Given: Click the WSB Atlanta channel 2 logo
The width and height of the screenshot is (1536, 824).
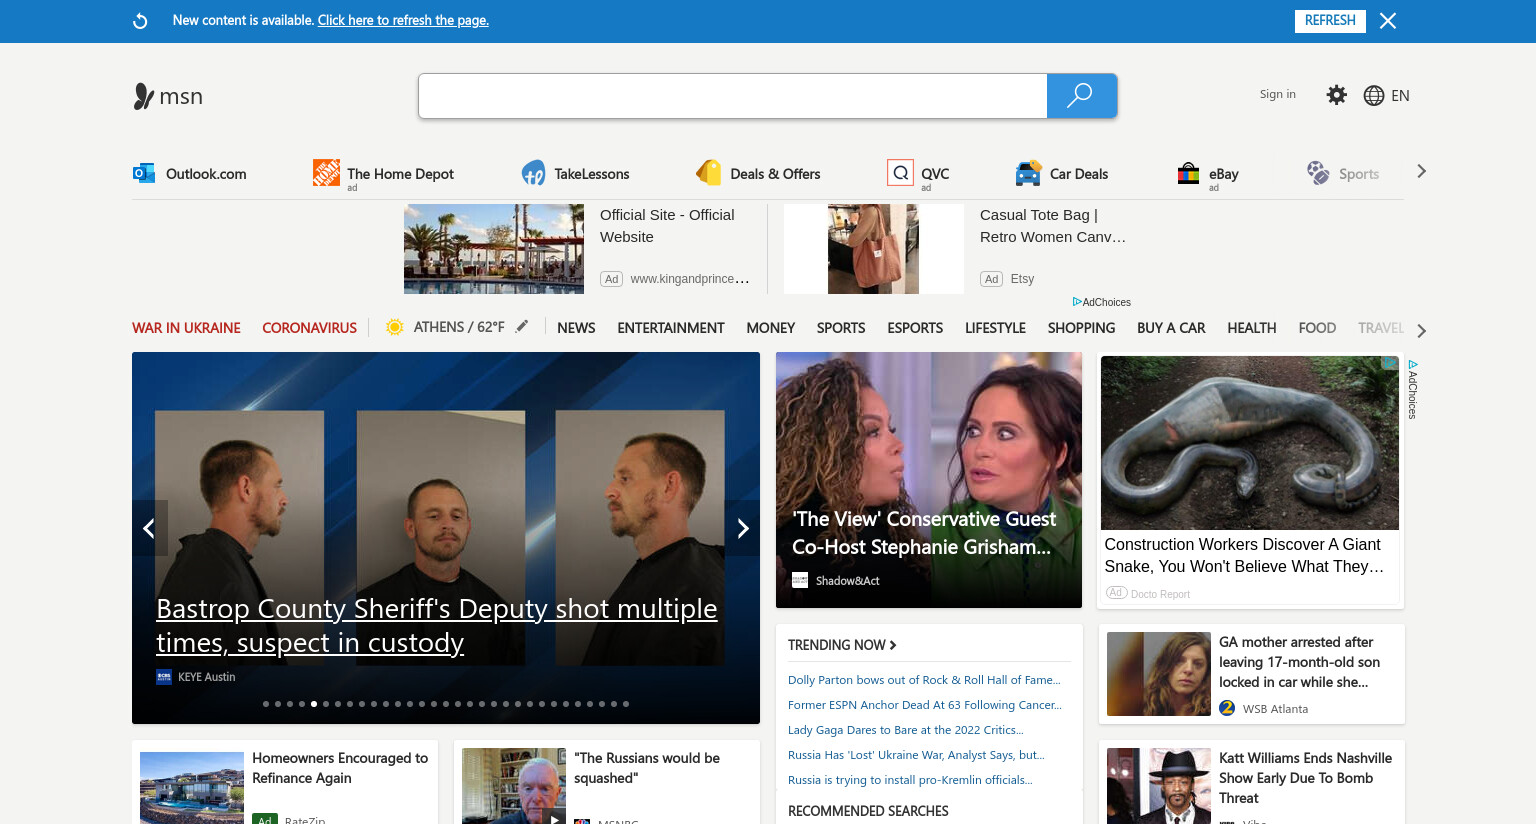Looking at the screenshot, I should click(x=1227, y=708).
